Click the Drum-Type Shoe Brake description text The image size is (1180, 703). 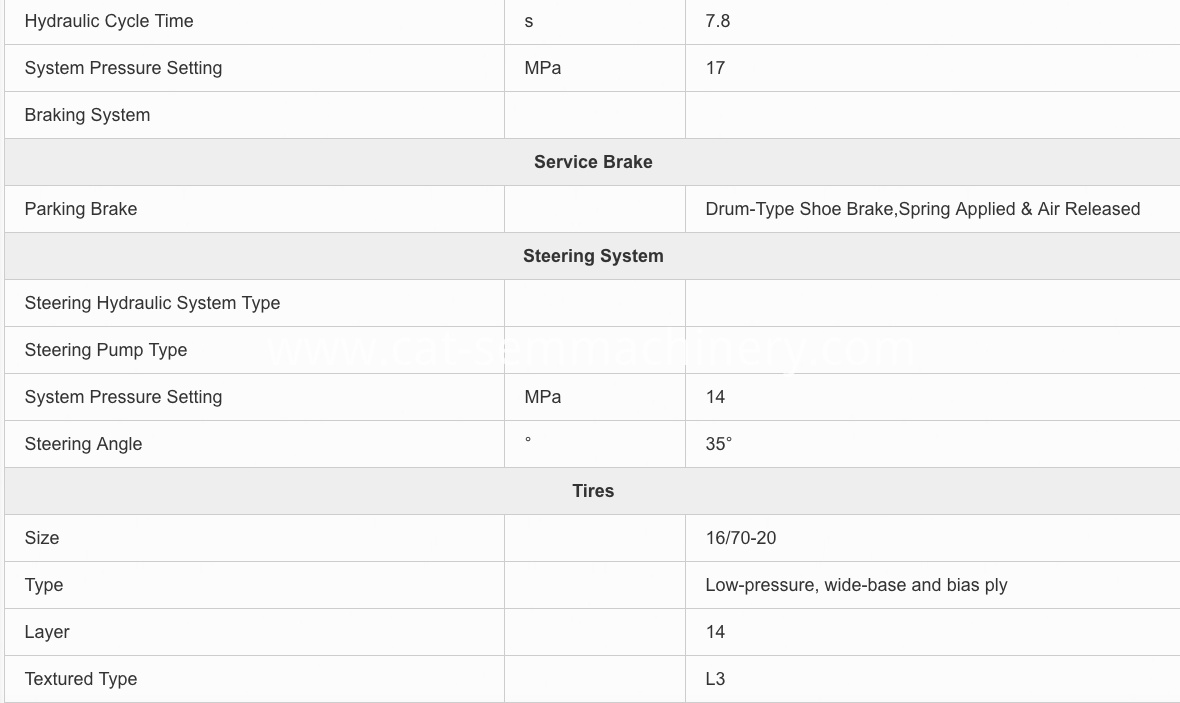coord(923,209)
